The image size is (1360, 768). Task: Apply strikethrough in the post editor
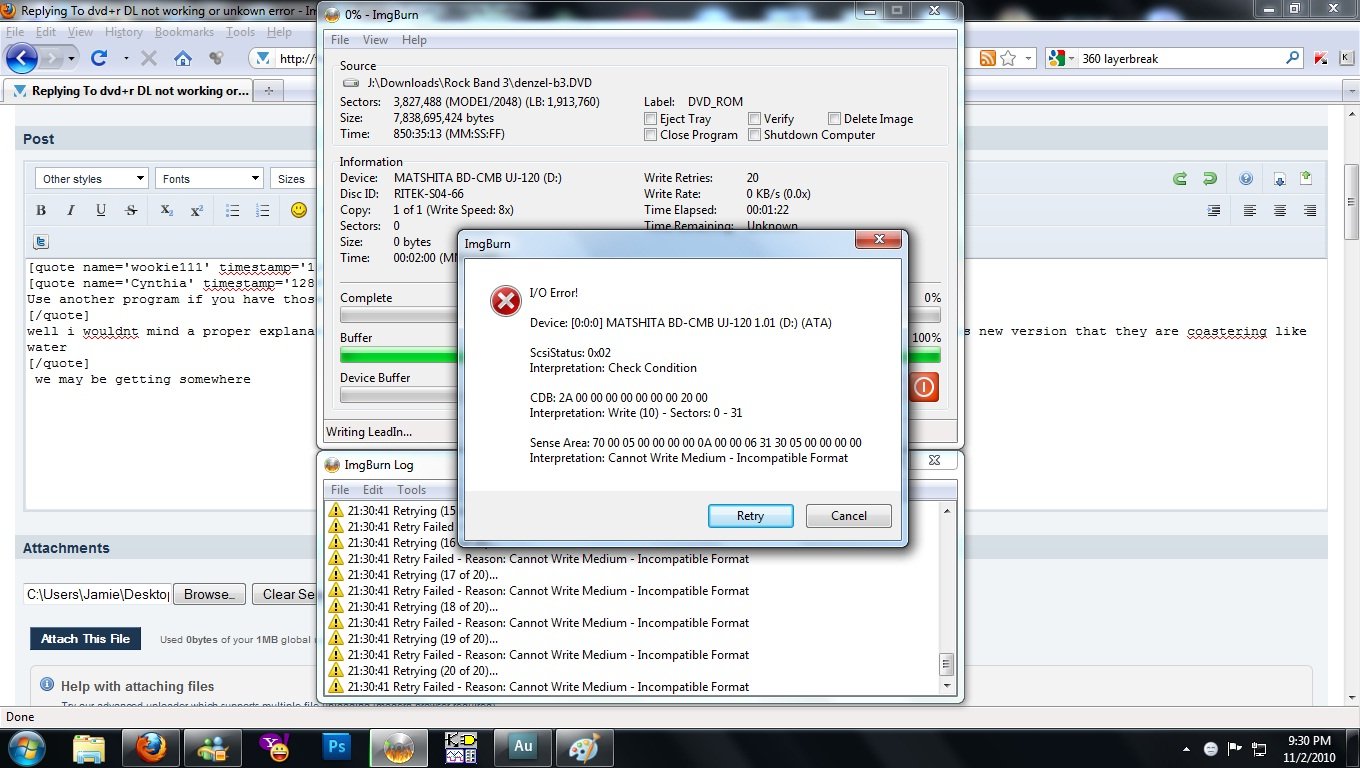point(131,210)
